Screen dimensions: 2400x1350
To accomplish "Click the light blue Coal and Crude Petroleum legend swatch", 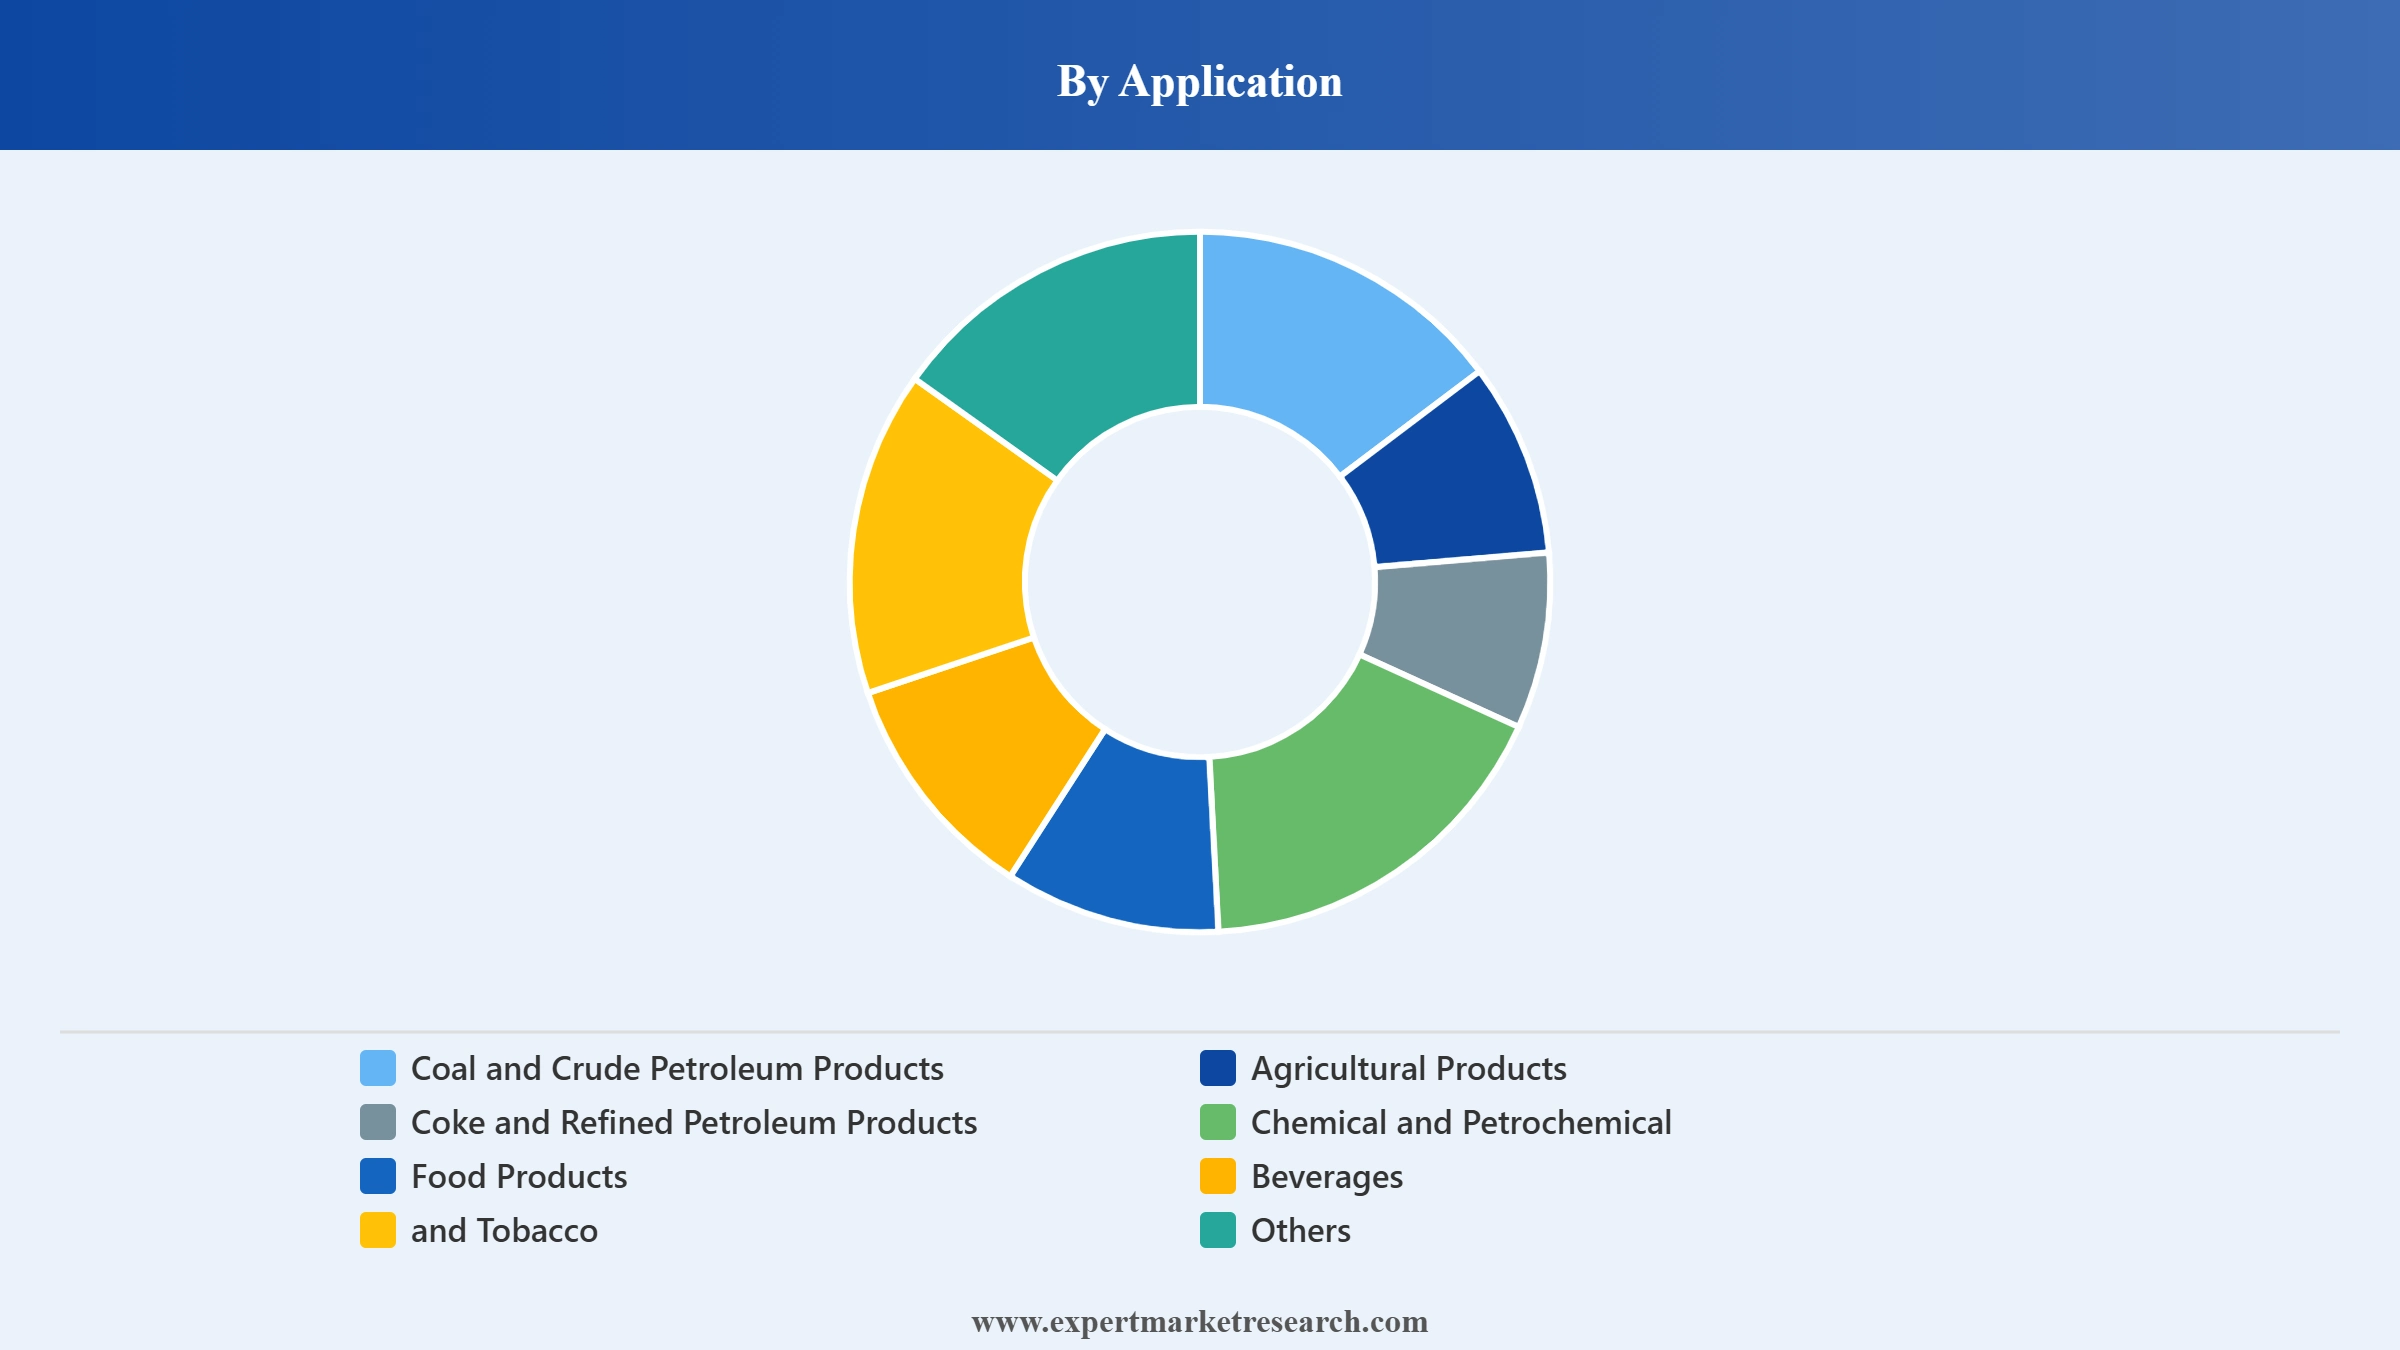I will 378,1068.
